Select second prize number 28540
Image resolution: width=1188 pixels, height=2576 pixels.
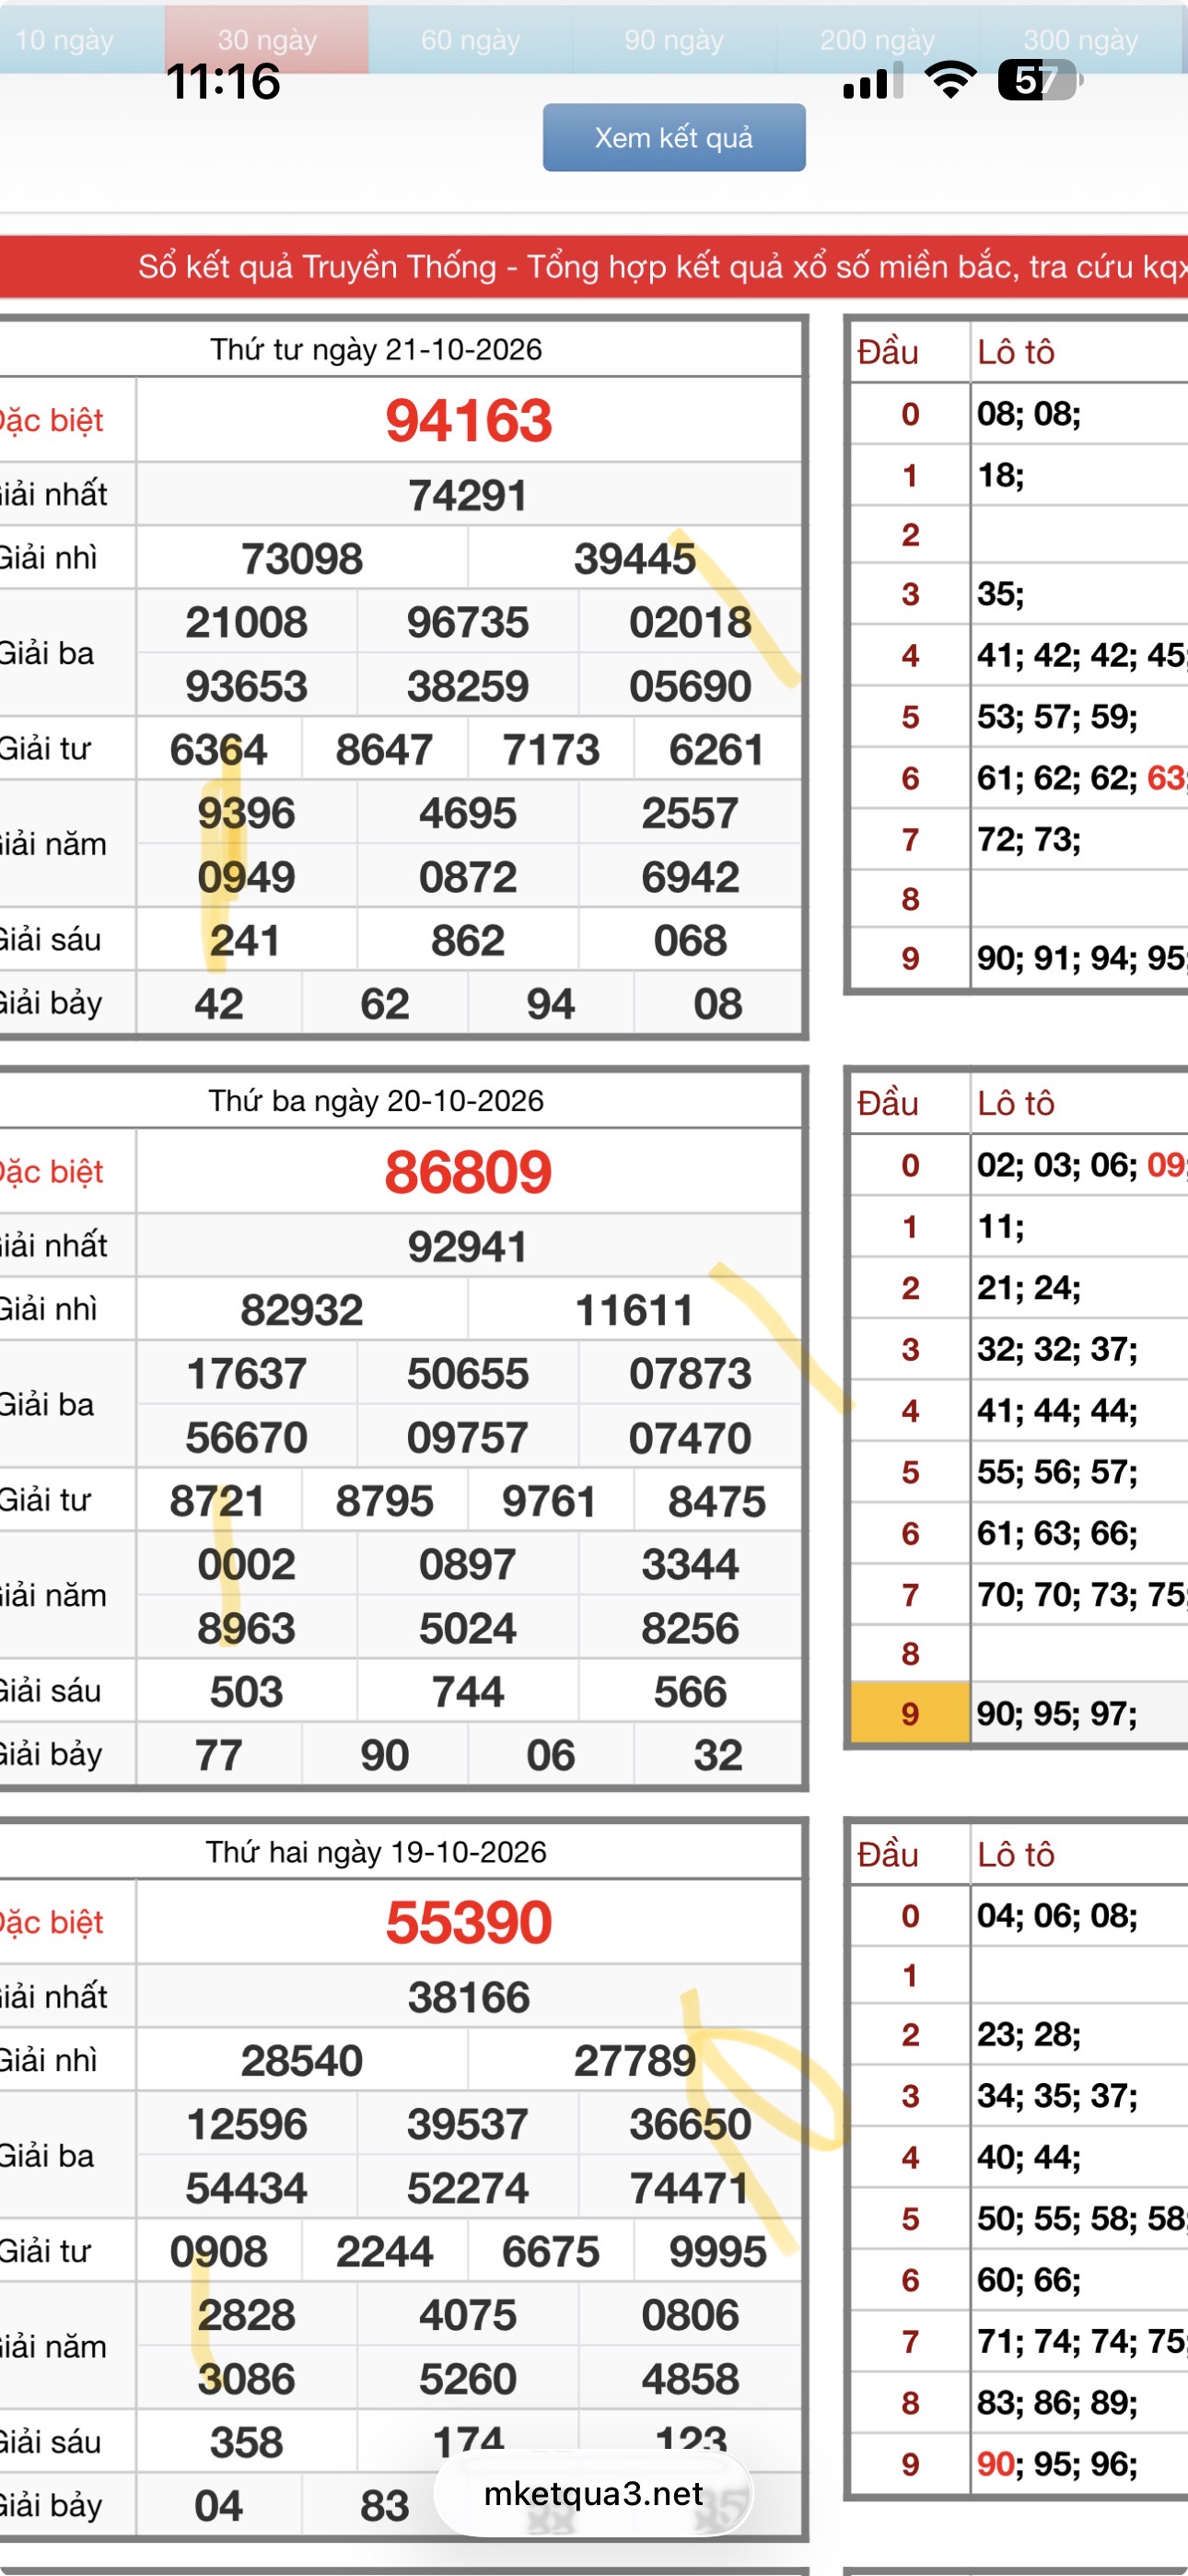coord(302,2061)
